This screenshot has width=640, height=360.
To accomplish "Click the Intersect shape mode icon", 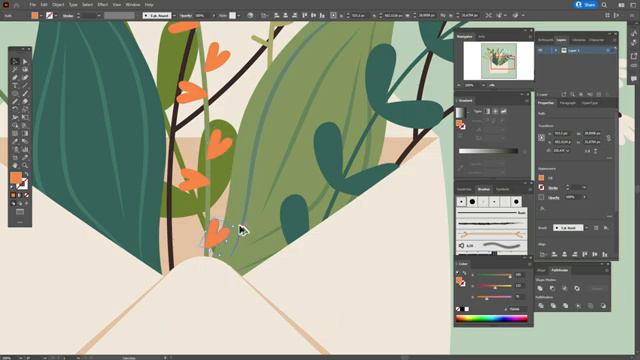I will tap(564, 288).
